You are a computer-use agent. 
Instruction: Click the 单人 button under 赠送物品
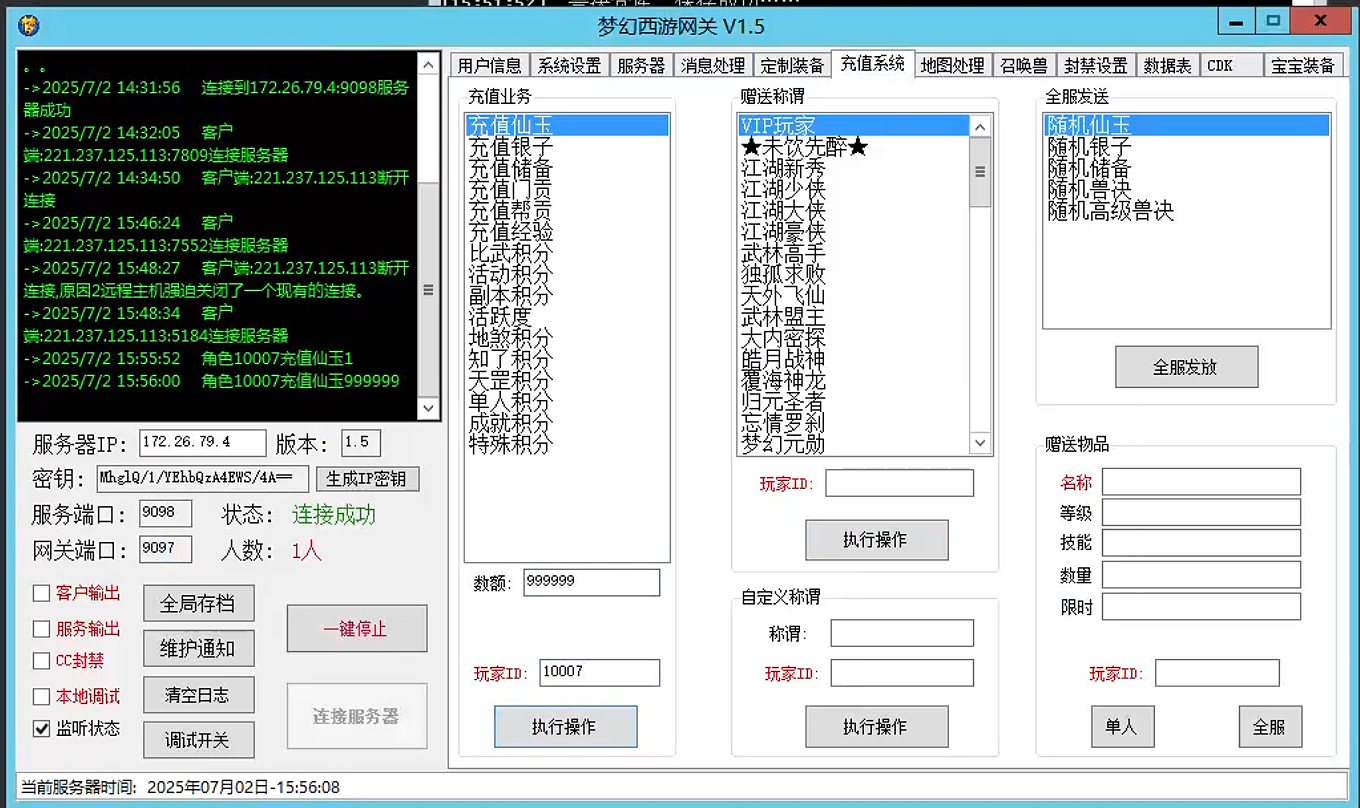[x=1122, y=727]
